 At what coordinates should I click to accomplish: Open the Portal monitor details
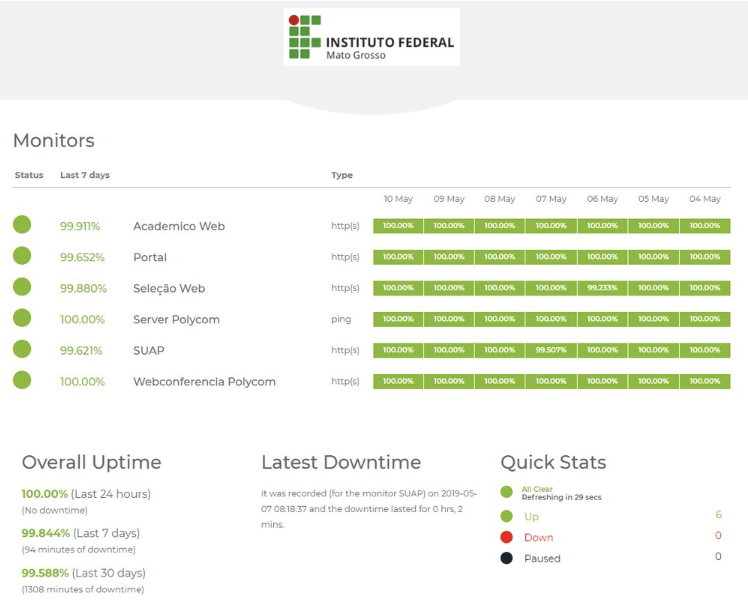(x=150, y=257)
